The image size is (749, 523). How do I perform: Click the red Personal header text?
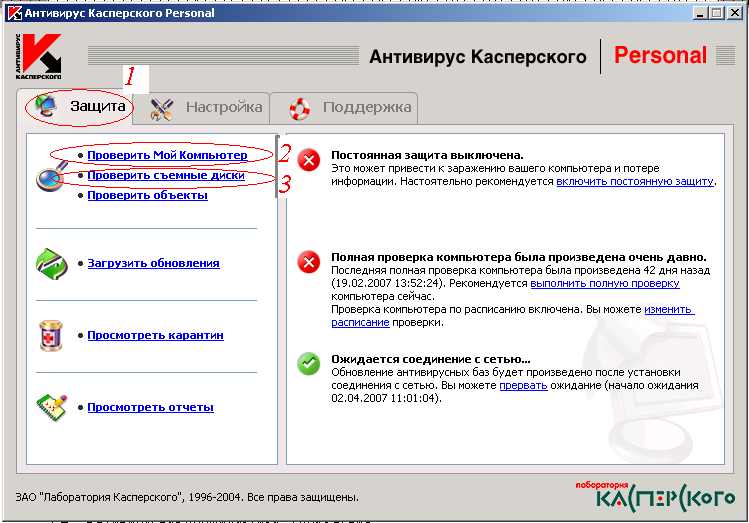click(x=660, y=55)
